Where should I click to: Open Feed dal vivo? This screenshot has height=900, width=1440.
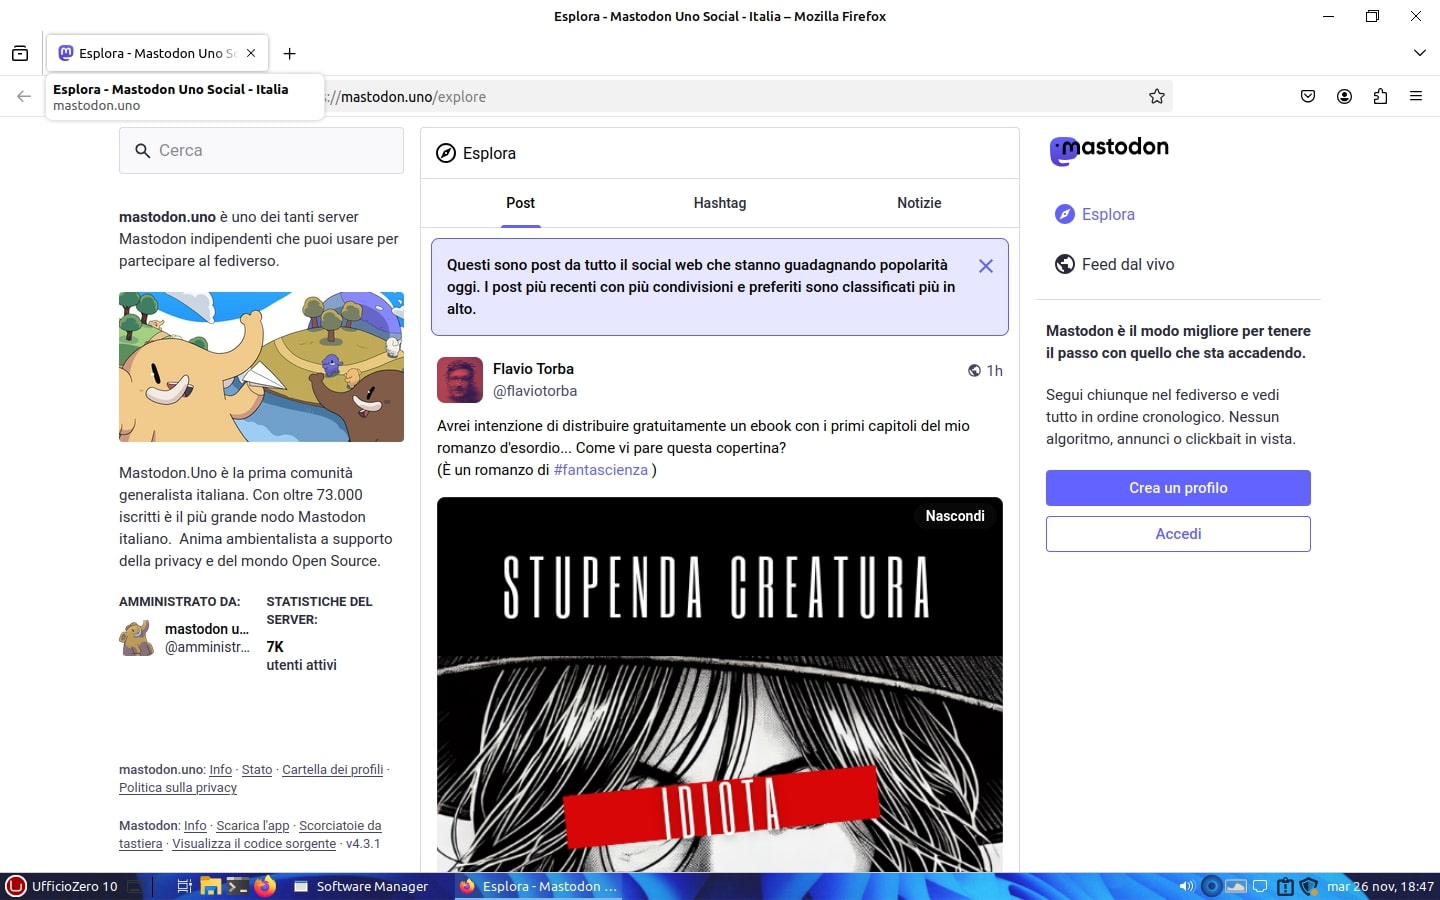1115,264
